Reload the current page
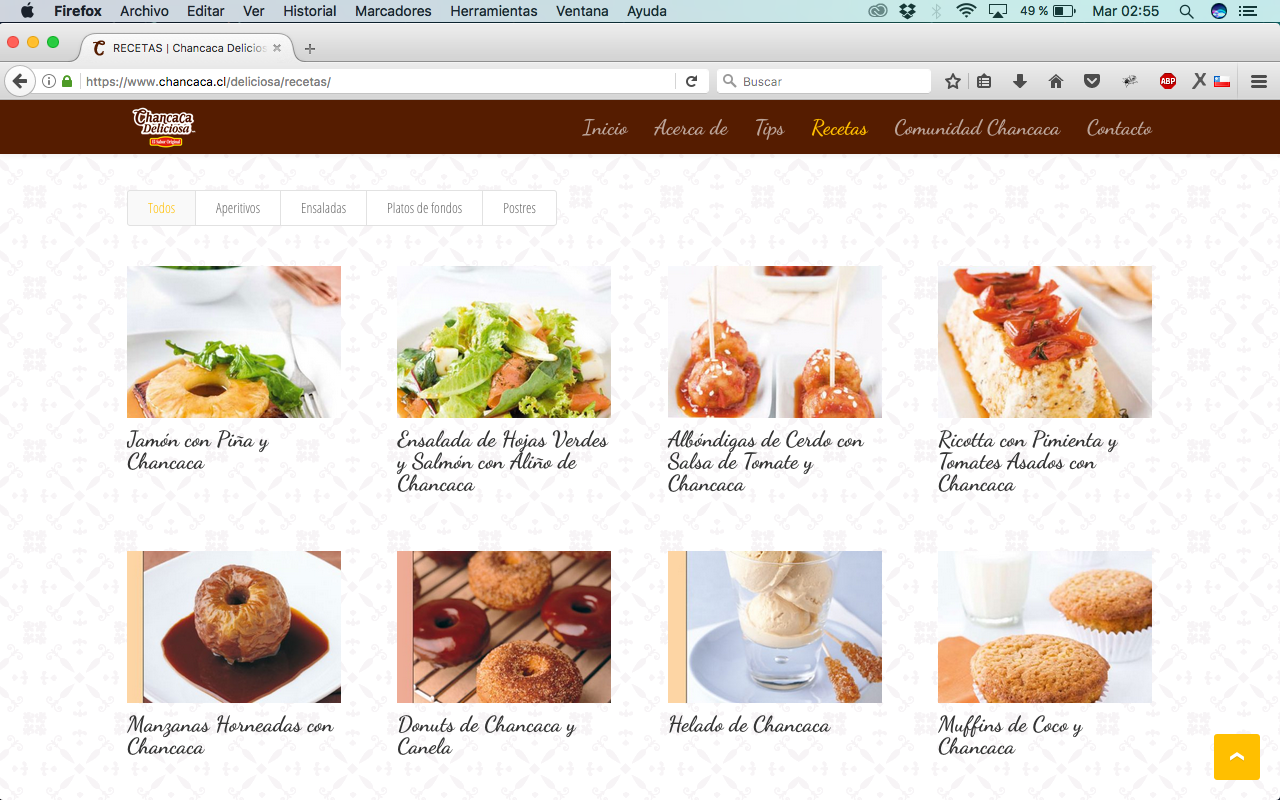Viewport: 1280px width, 800px height. [691, 81]
